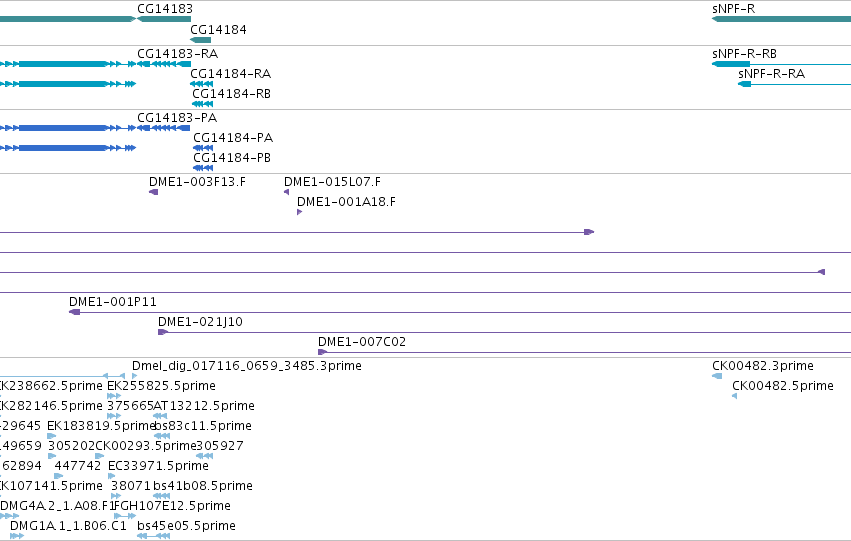Screen dimensions: 851x541
Task: Click the 38071 EST label
Action: tap(131, 486)
